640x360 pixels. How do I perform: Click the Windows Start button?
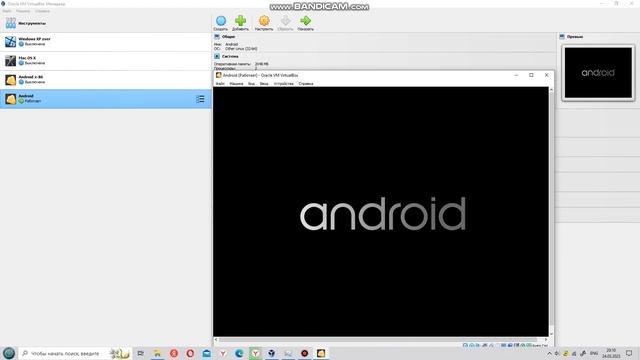pos(9,353)
